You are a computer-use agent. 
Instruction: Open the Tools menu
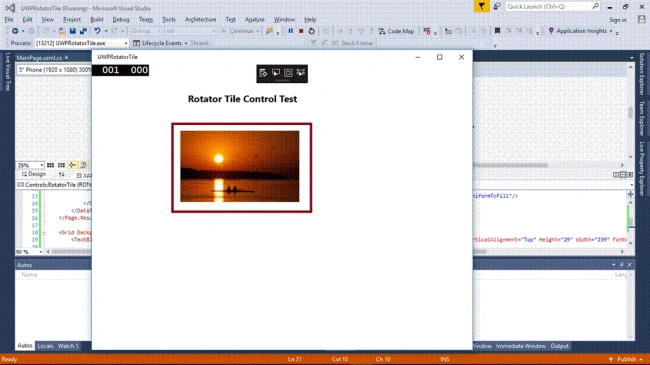(x=169, y=19)
